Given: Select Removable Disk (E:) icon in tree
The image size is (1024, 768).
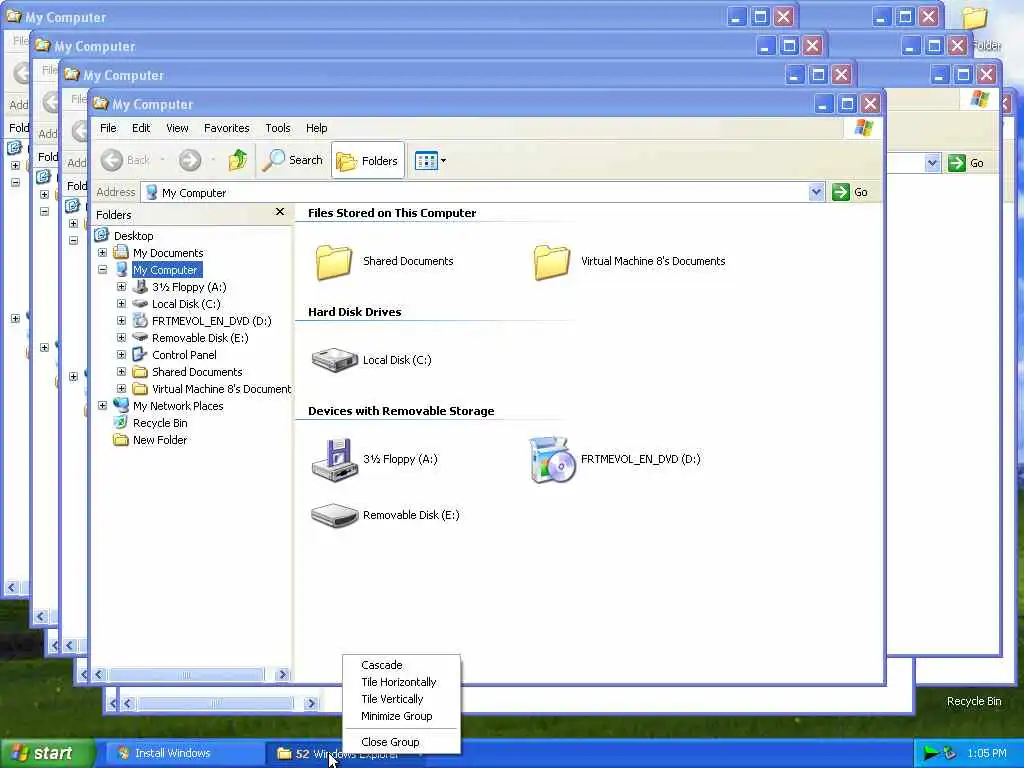Looking at the screenshot, I should pyautogui.click(x=140, y=337).
